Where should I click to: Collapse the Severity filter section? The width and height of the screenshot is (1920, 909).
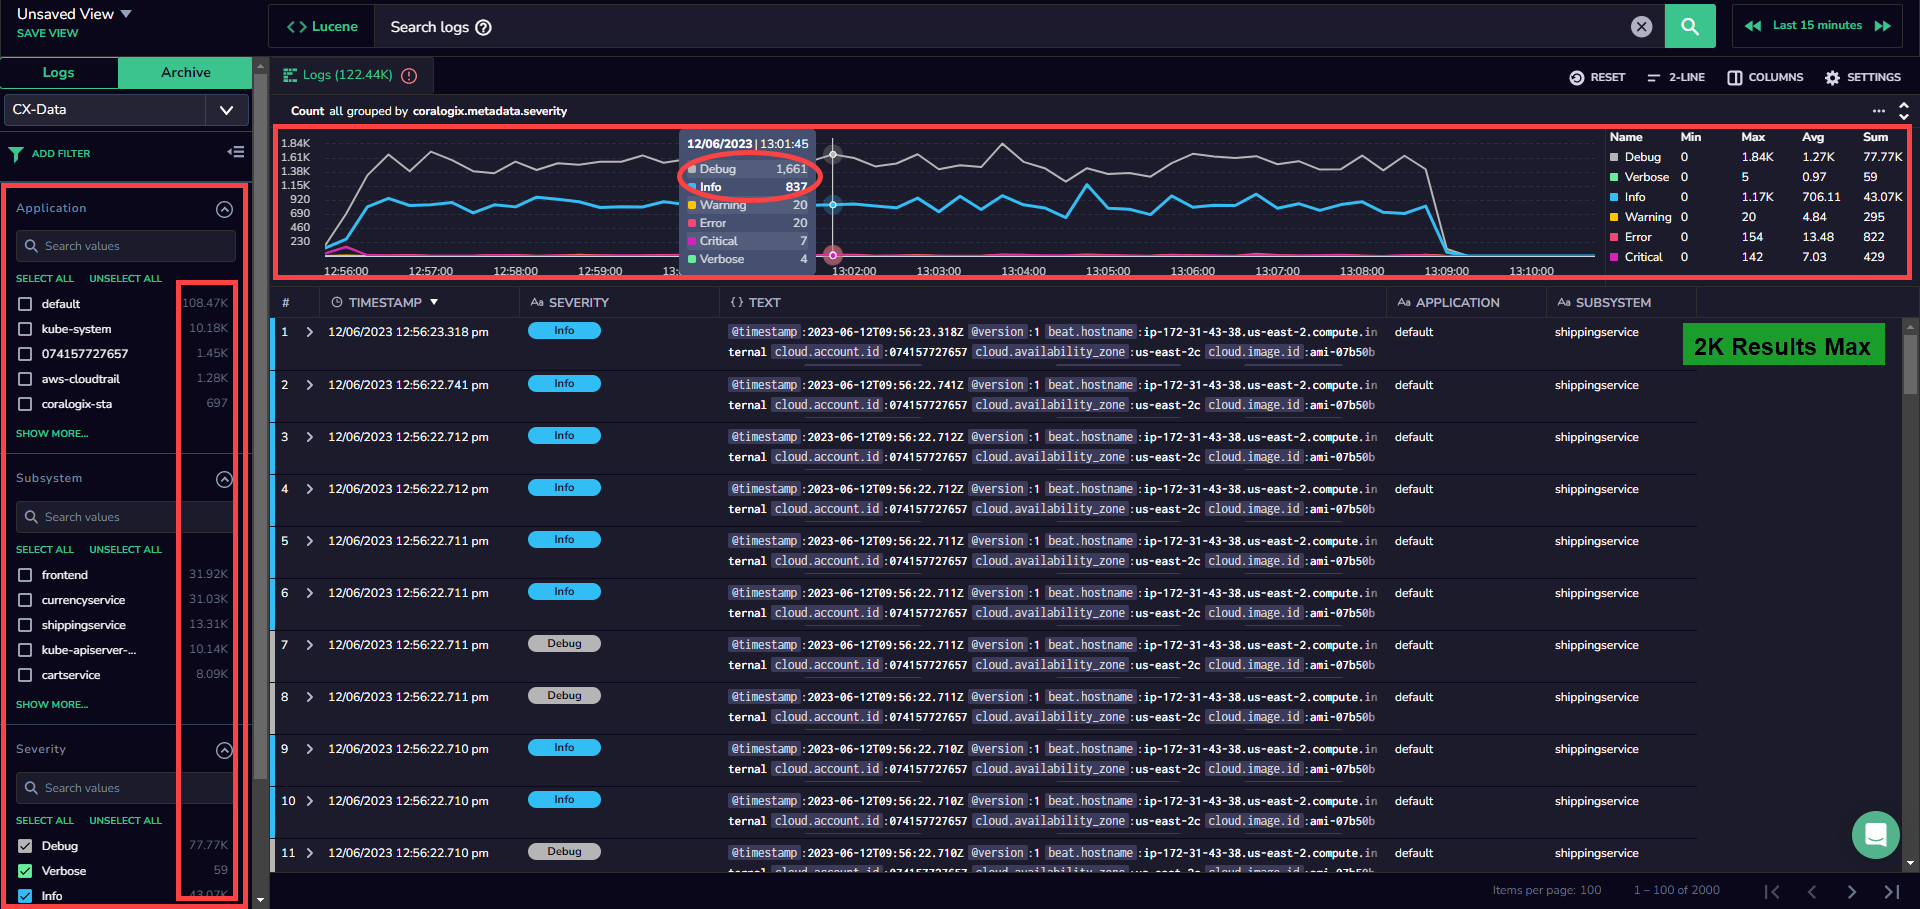[x=224, y=751]
